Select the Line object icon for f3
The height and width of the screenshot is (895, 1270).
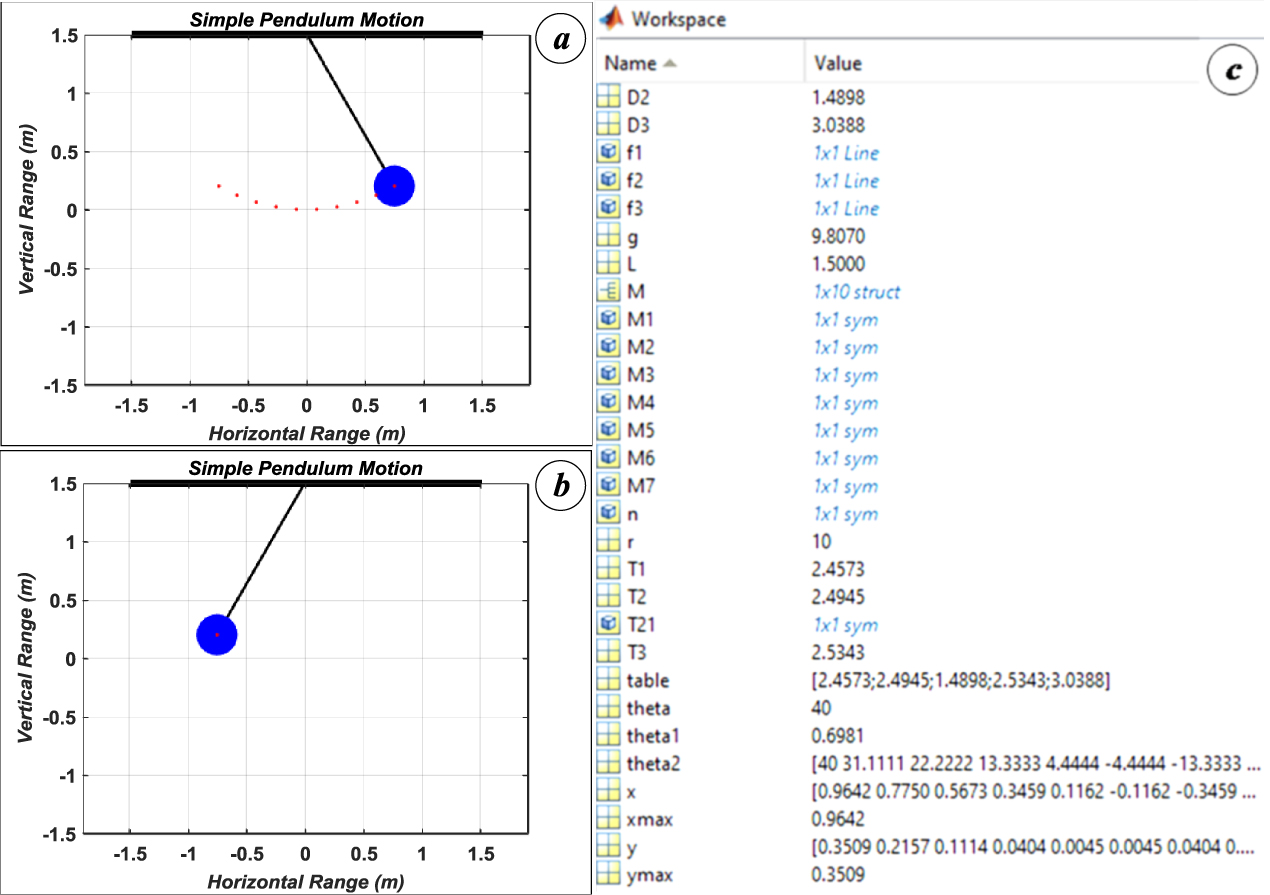[x=607, y=208]
